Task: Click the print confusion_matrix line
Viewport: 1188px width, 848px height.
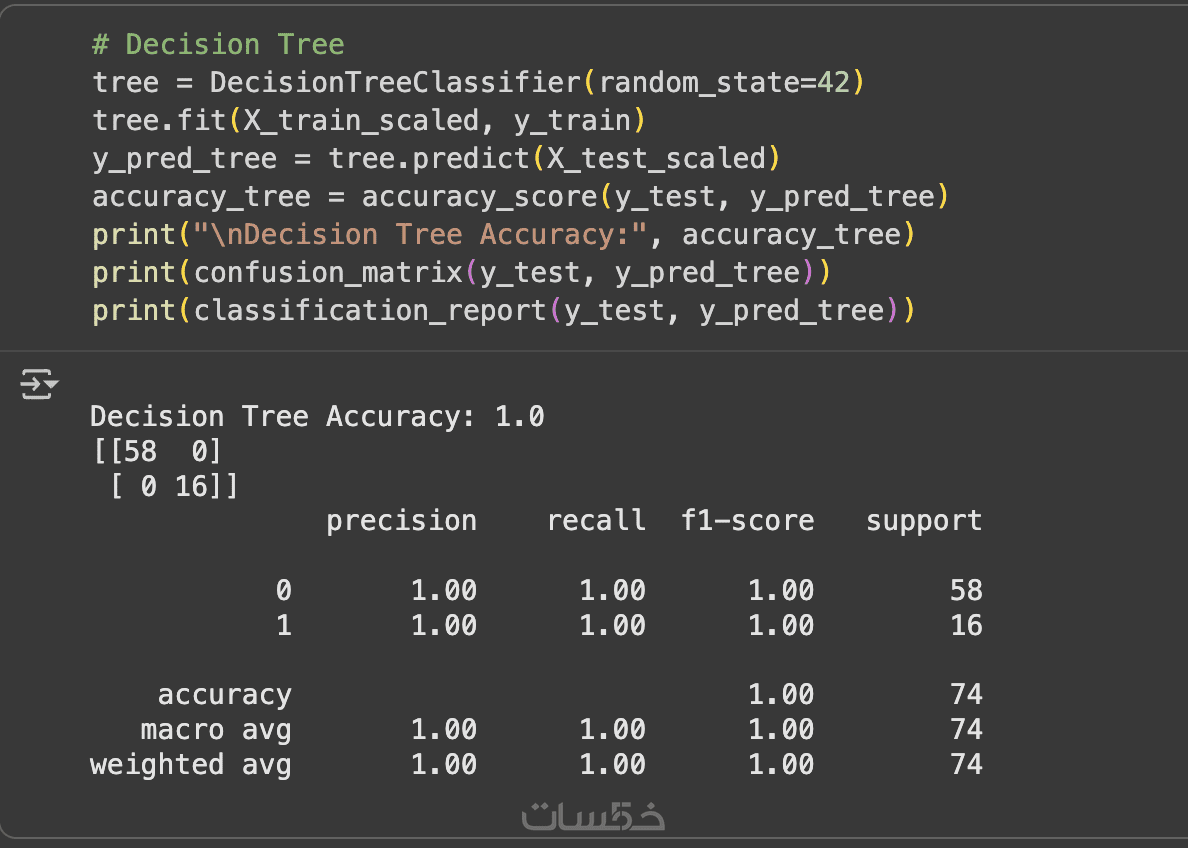Action: point(461,273)
